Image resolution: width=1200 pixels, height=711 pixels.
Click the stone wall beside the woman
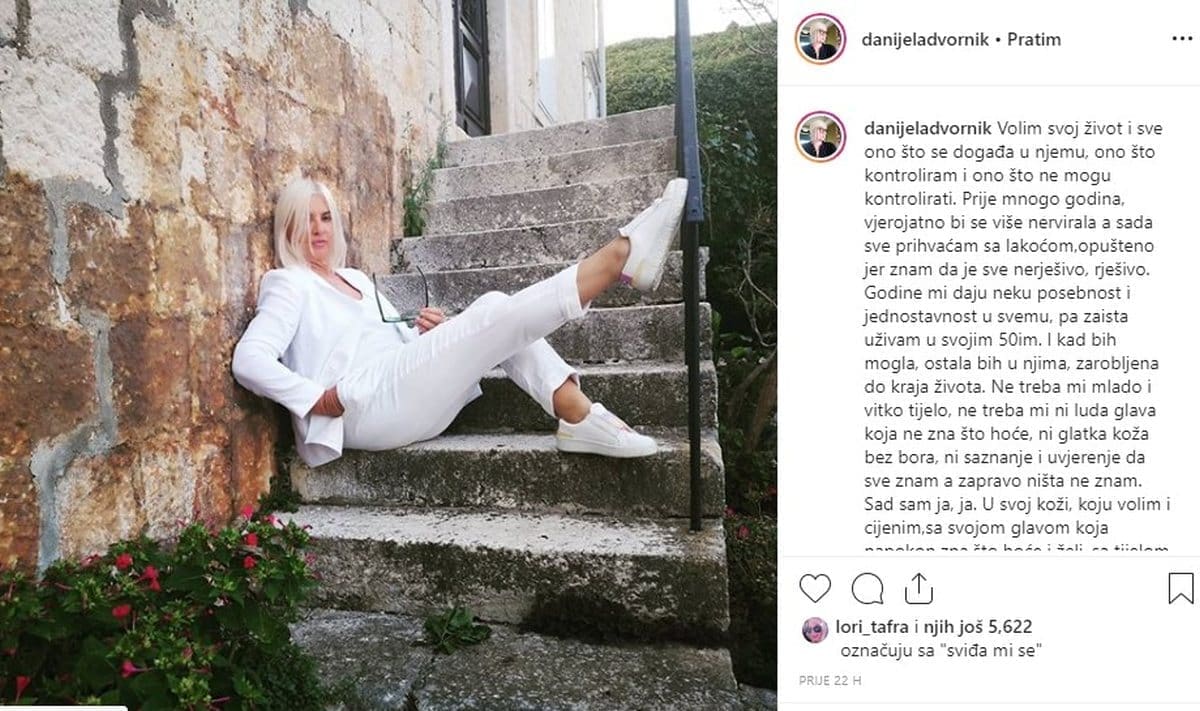[x=120, y=250]
